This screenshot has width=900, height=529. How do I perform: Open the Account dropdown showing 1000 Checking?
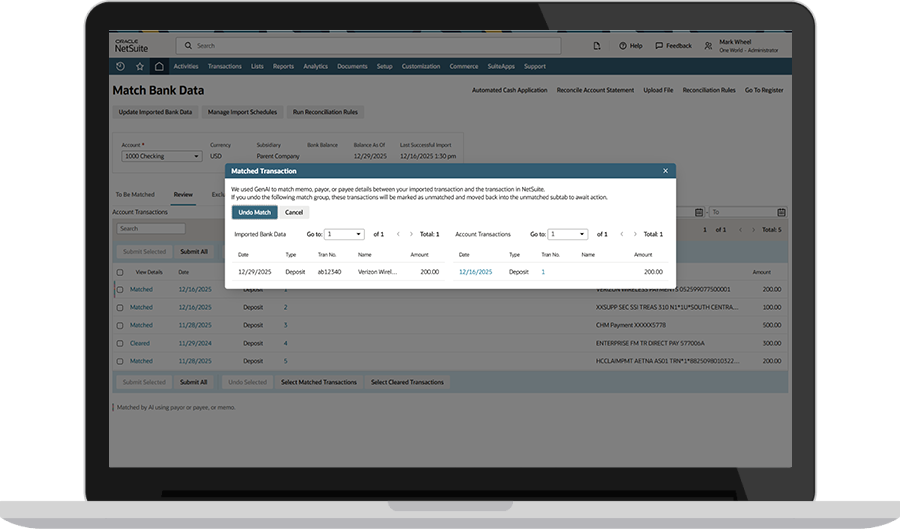point(161,156)
